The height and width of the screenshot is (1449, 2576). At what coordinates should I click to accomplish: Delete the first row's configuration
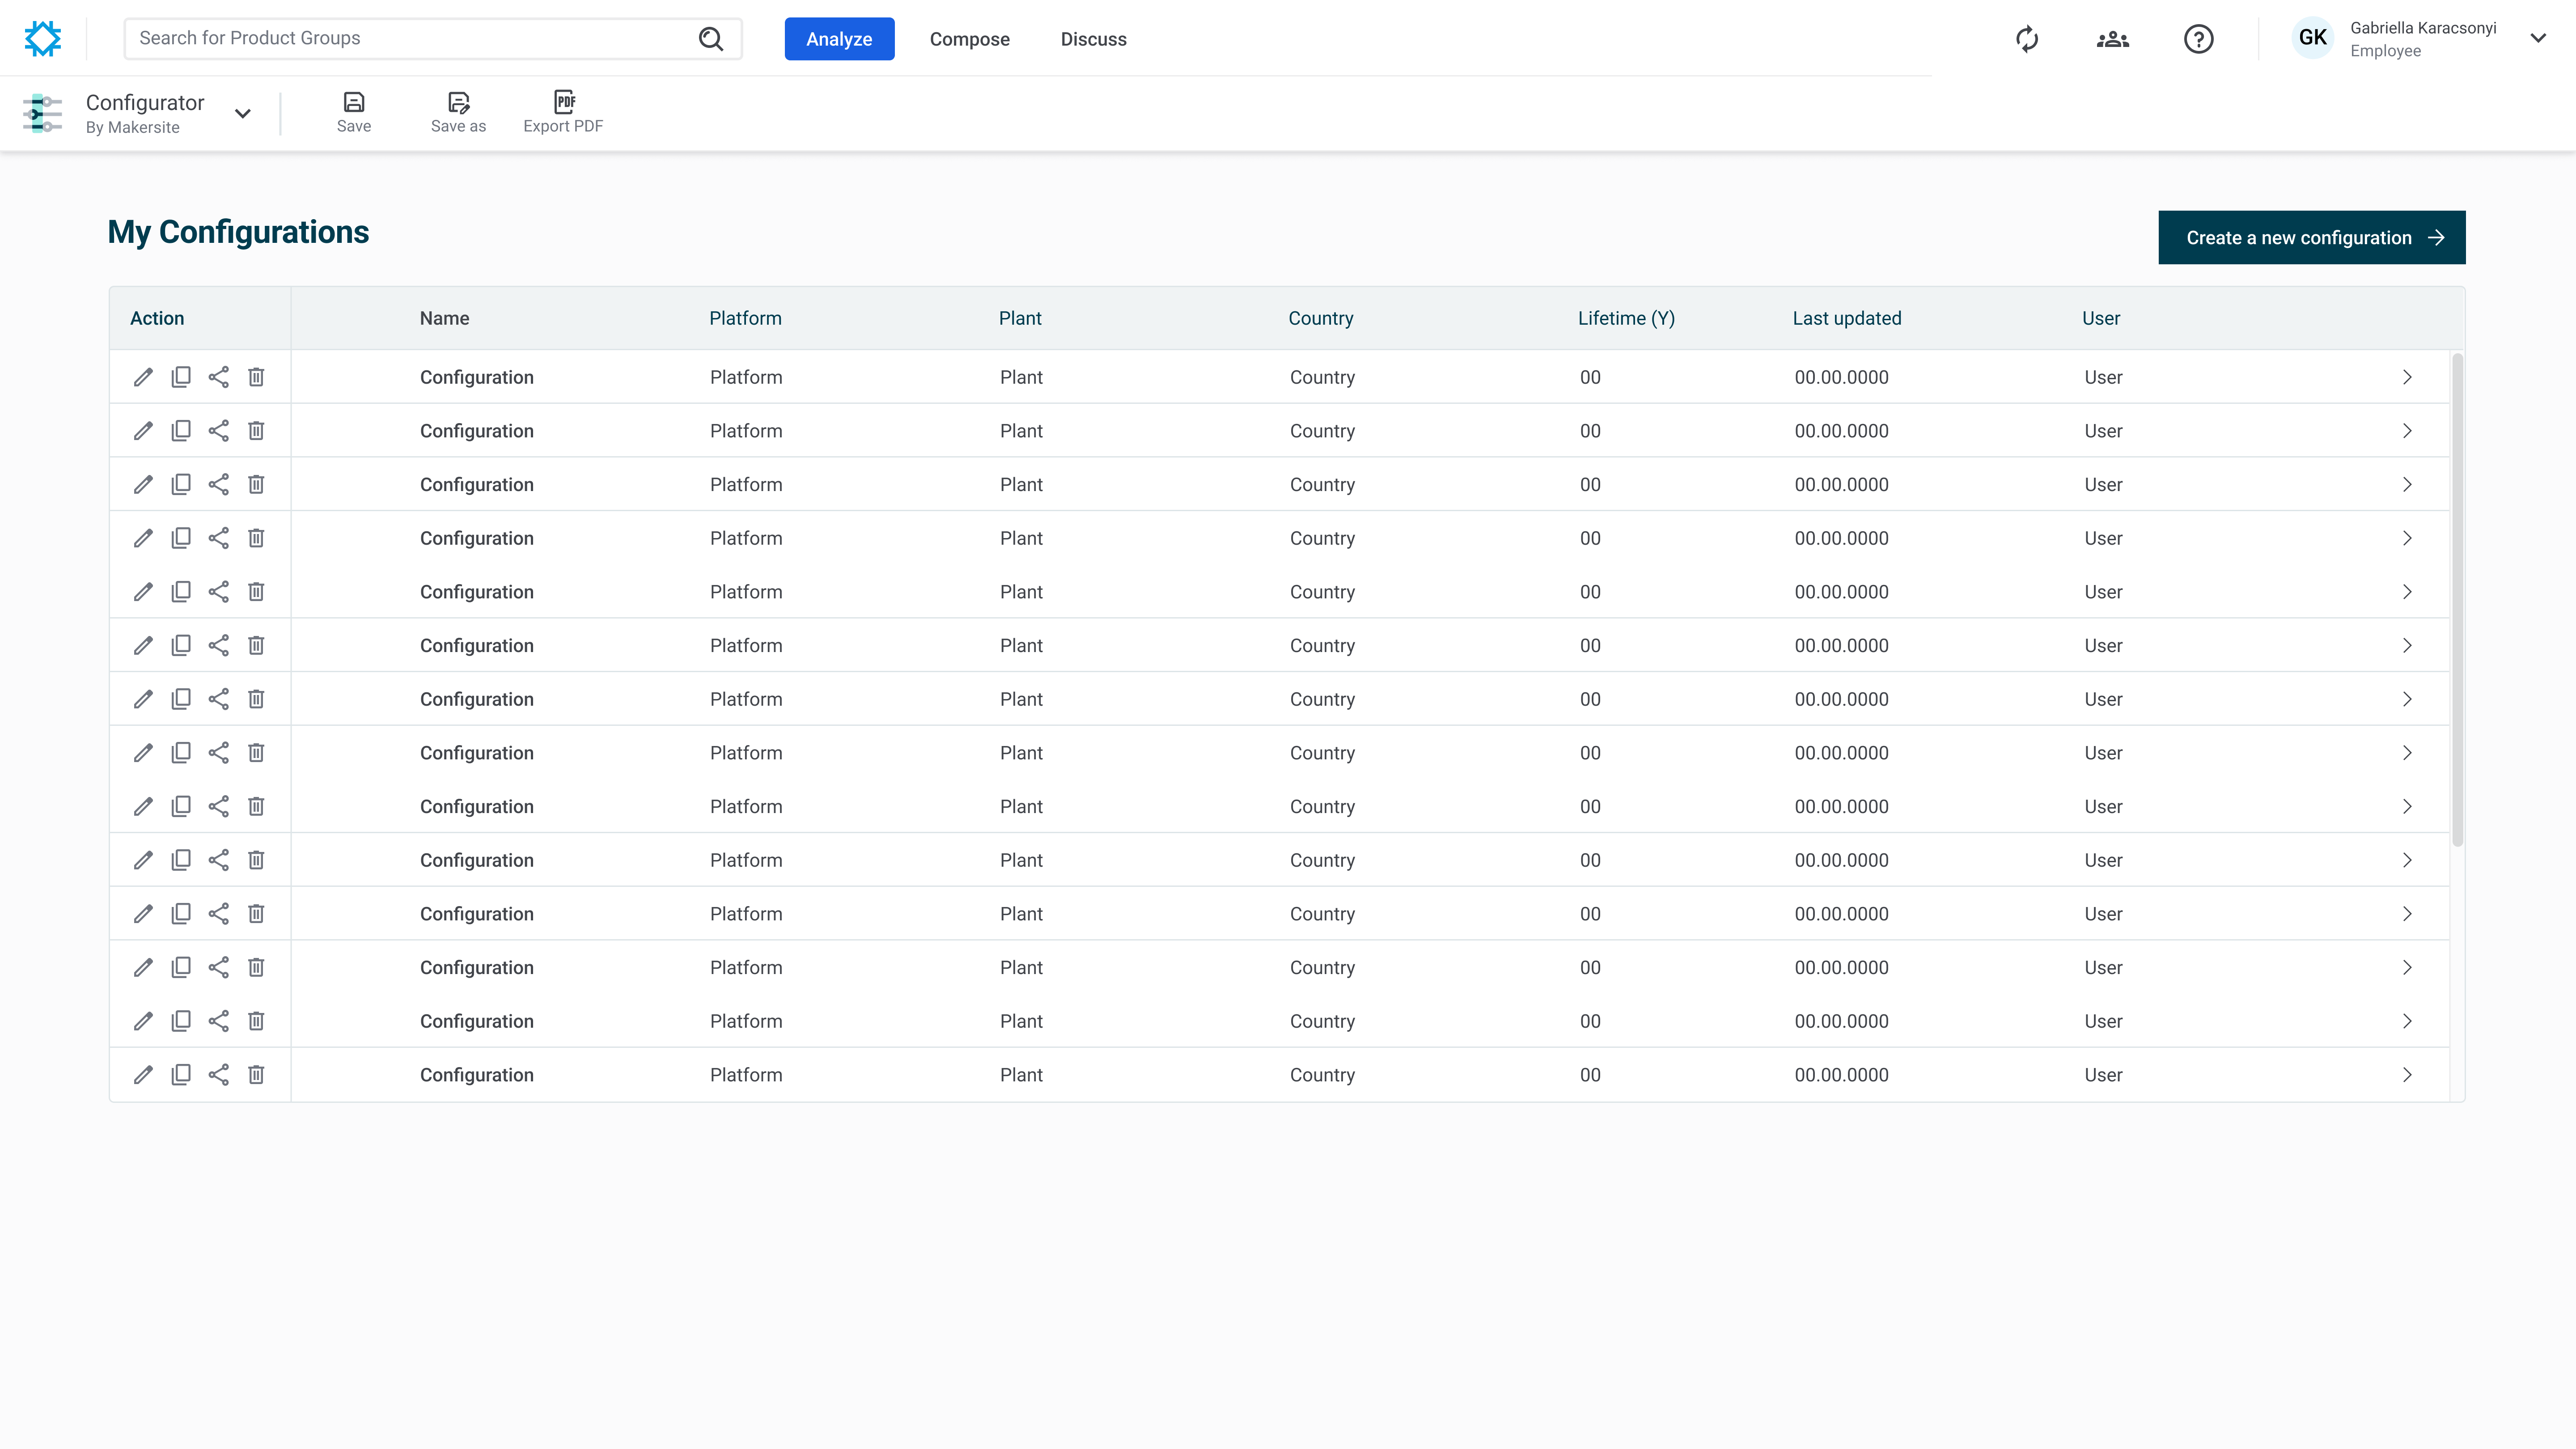[x=256, y=377]
